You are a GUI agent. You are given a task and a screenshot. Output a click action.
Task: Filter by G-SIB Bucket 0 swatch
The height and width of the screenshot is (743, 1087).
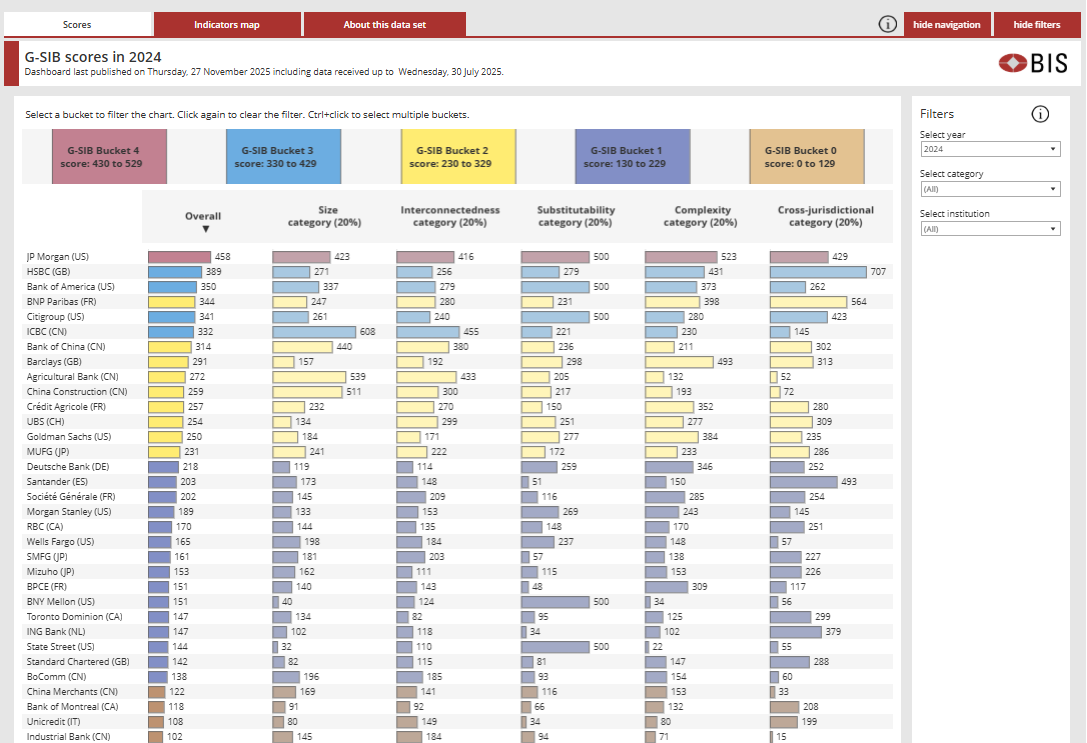[x=807, y=157]
